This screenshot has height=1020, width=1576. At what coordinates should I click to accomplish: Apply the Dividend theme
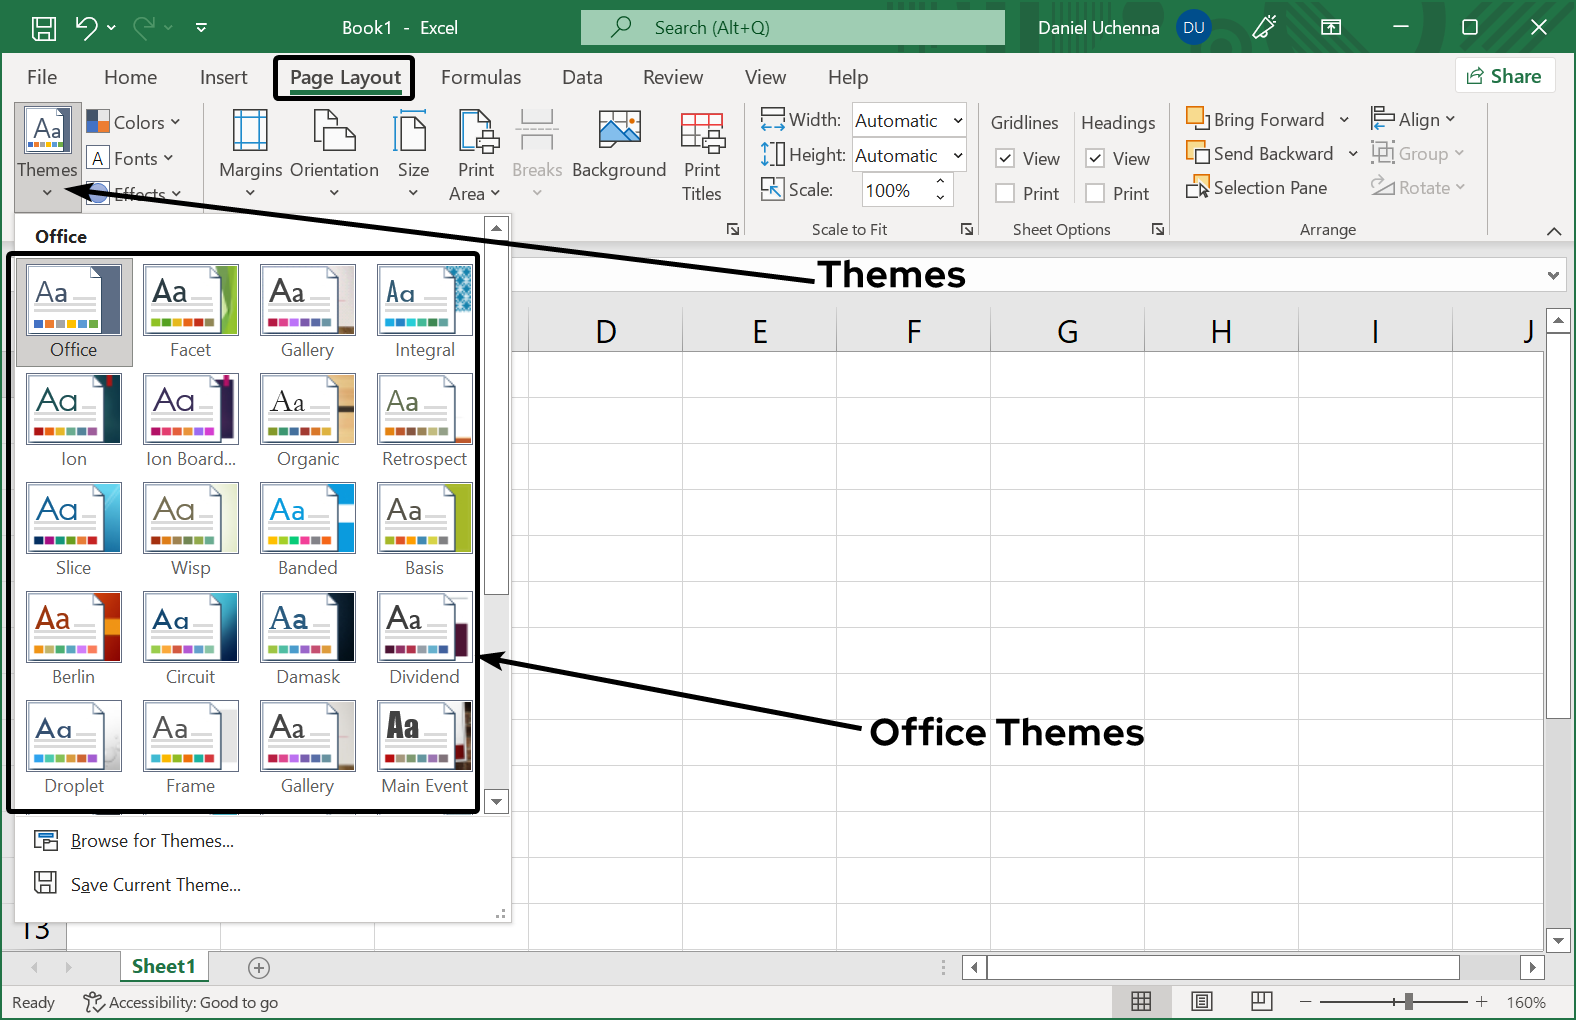coord(424,639)
